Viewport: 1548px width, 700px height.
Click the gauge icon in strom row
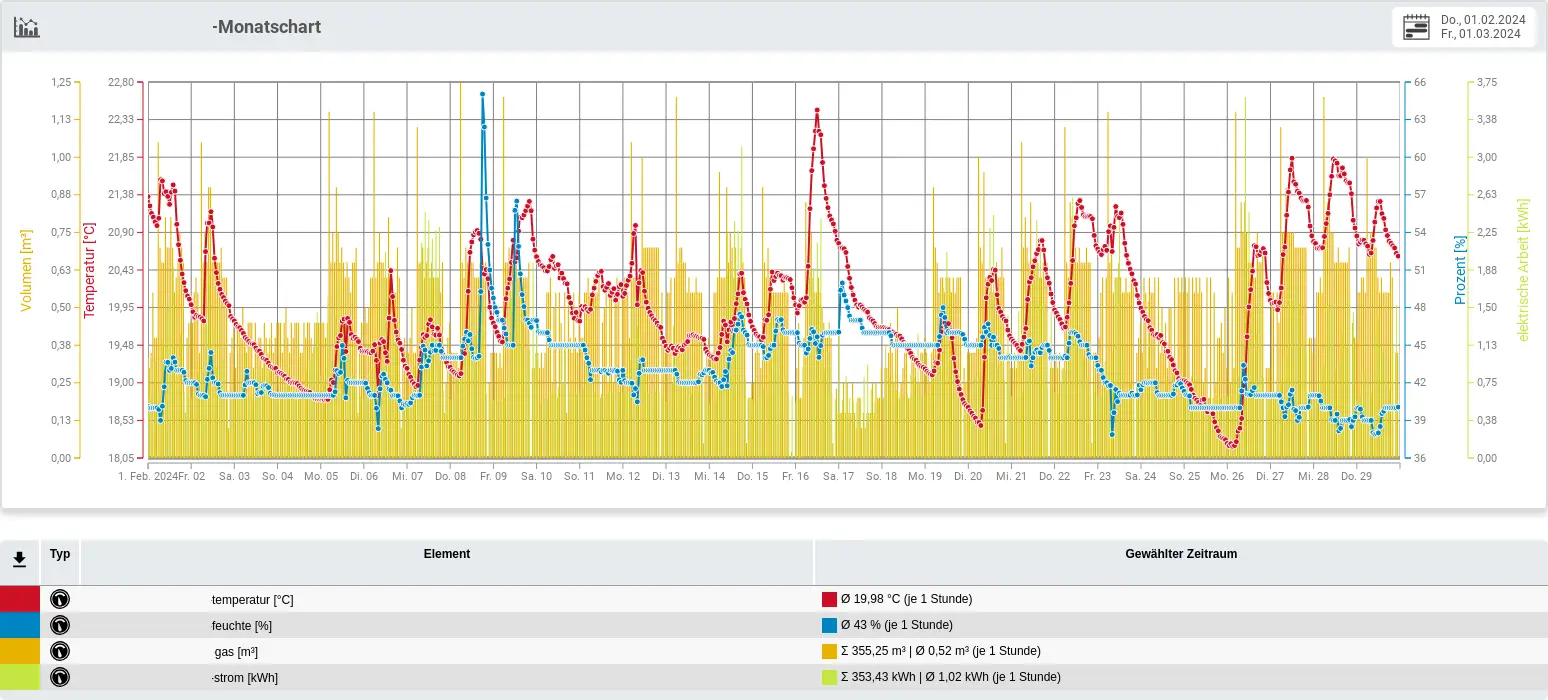pyautogui.click(x=60, y=677)
